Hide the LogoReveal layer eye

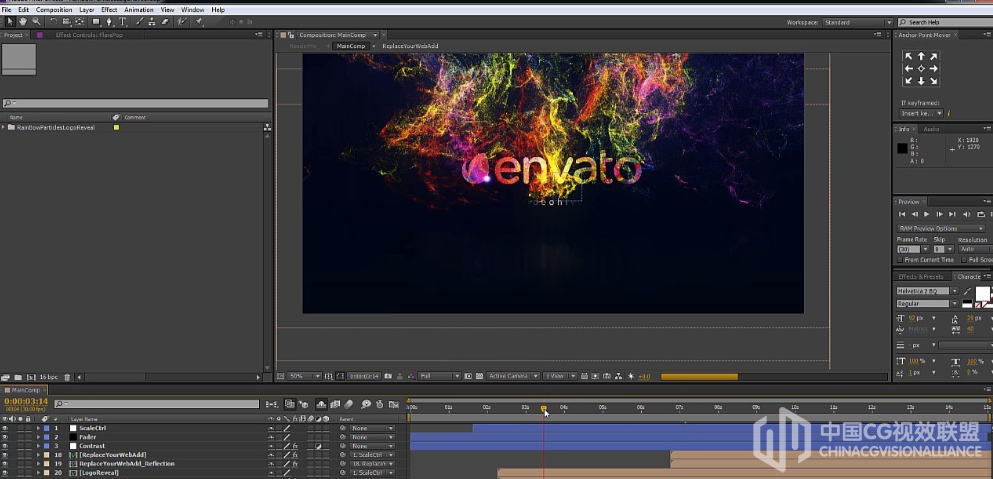point(5,473)
